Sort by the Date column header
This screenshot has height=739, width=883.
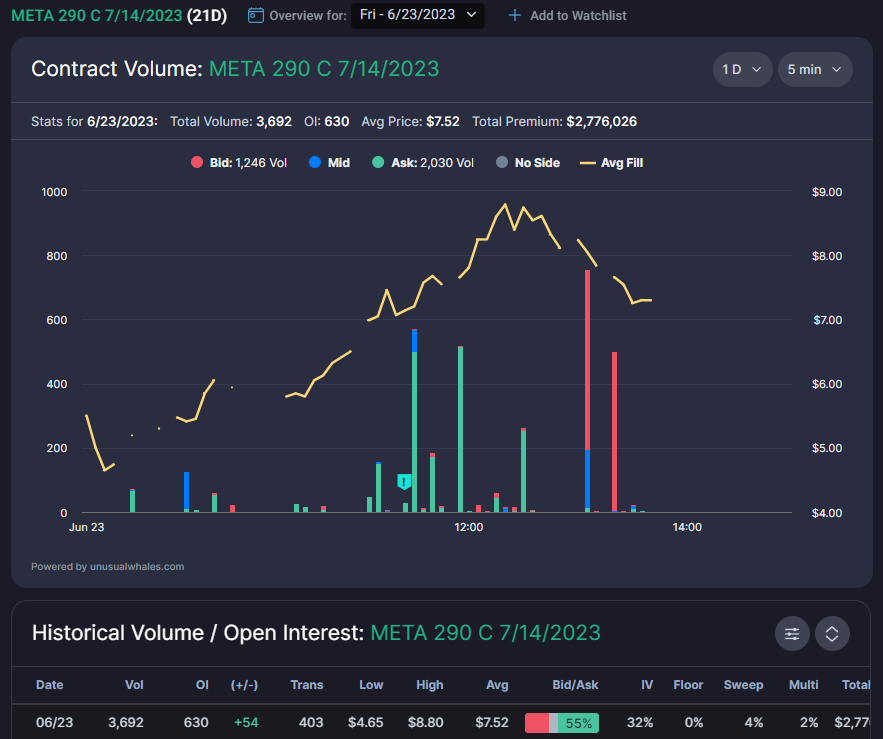(x=50, y=685)
